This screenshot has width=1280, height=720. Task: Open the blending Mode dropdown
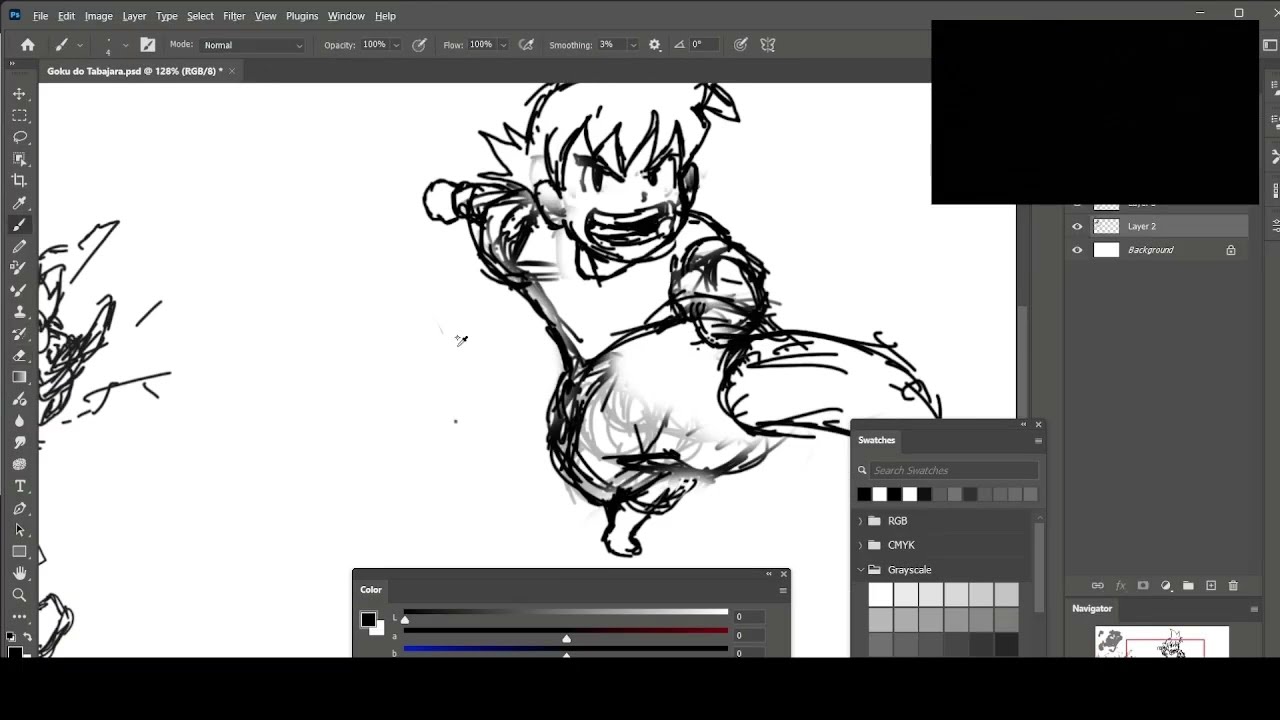pos(253,45)
